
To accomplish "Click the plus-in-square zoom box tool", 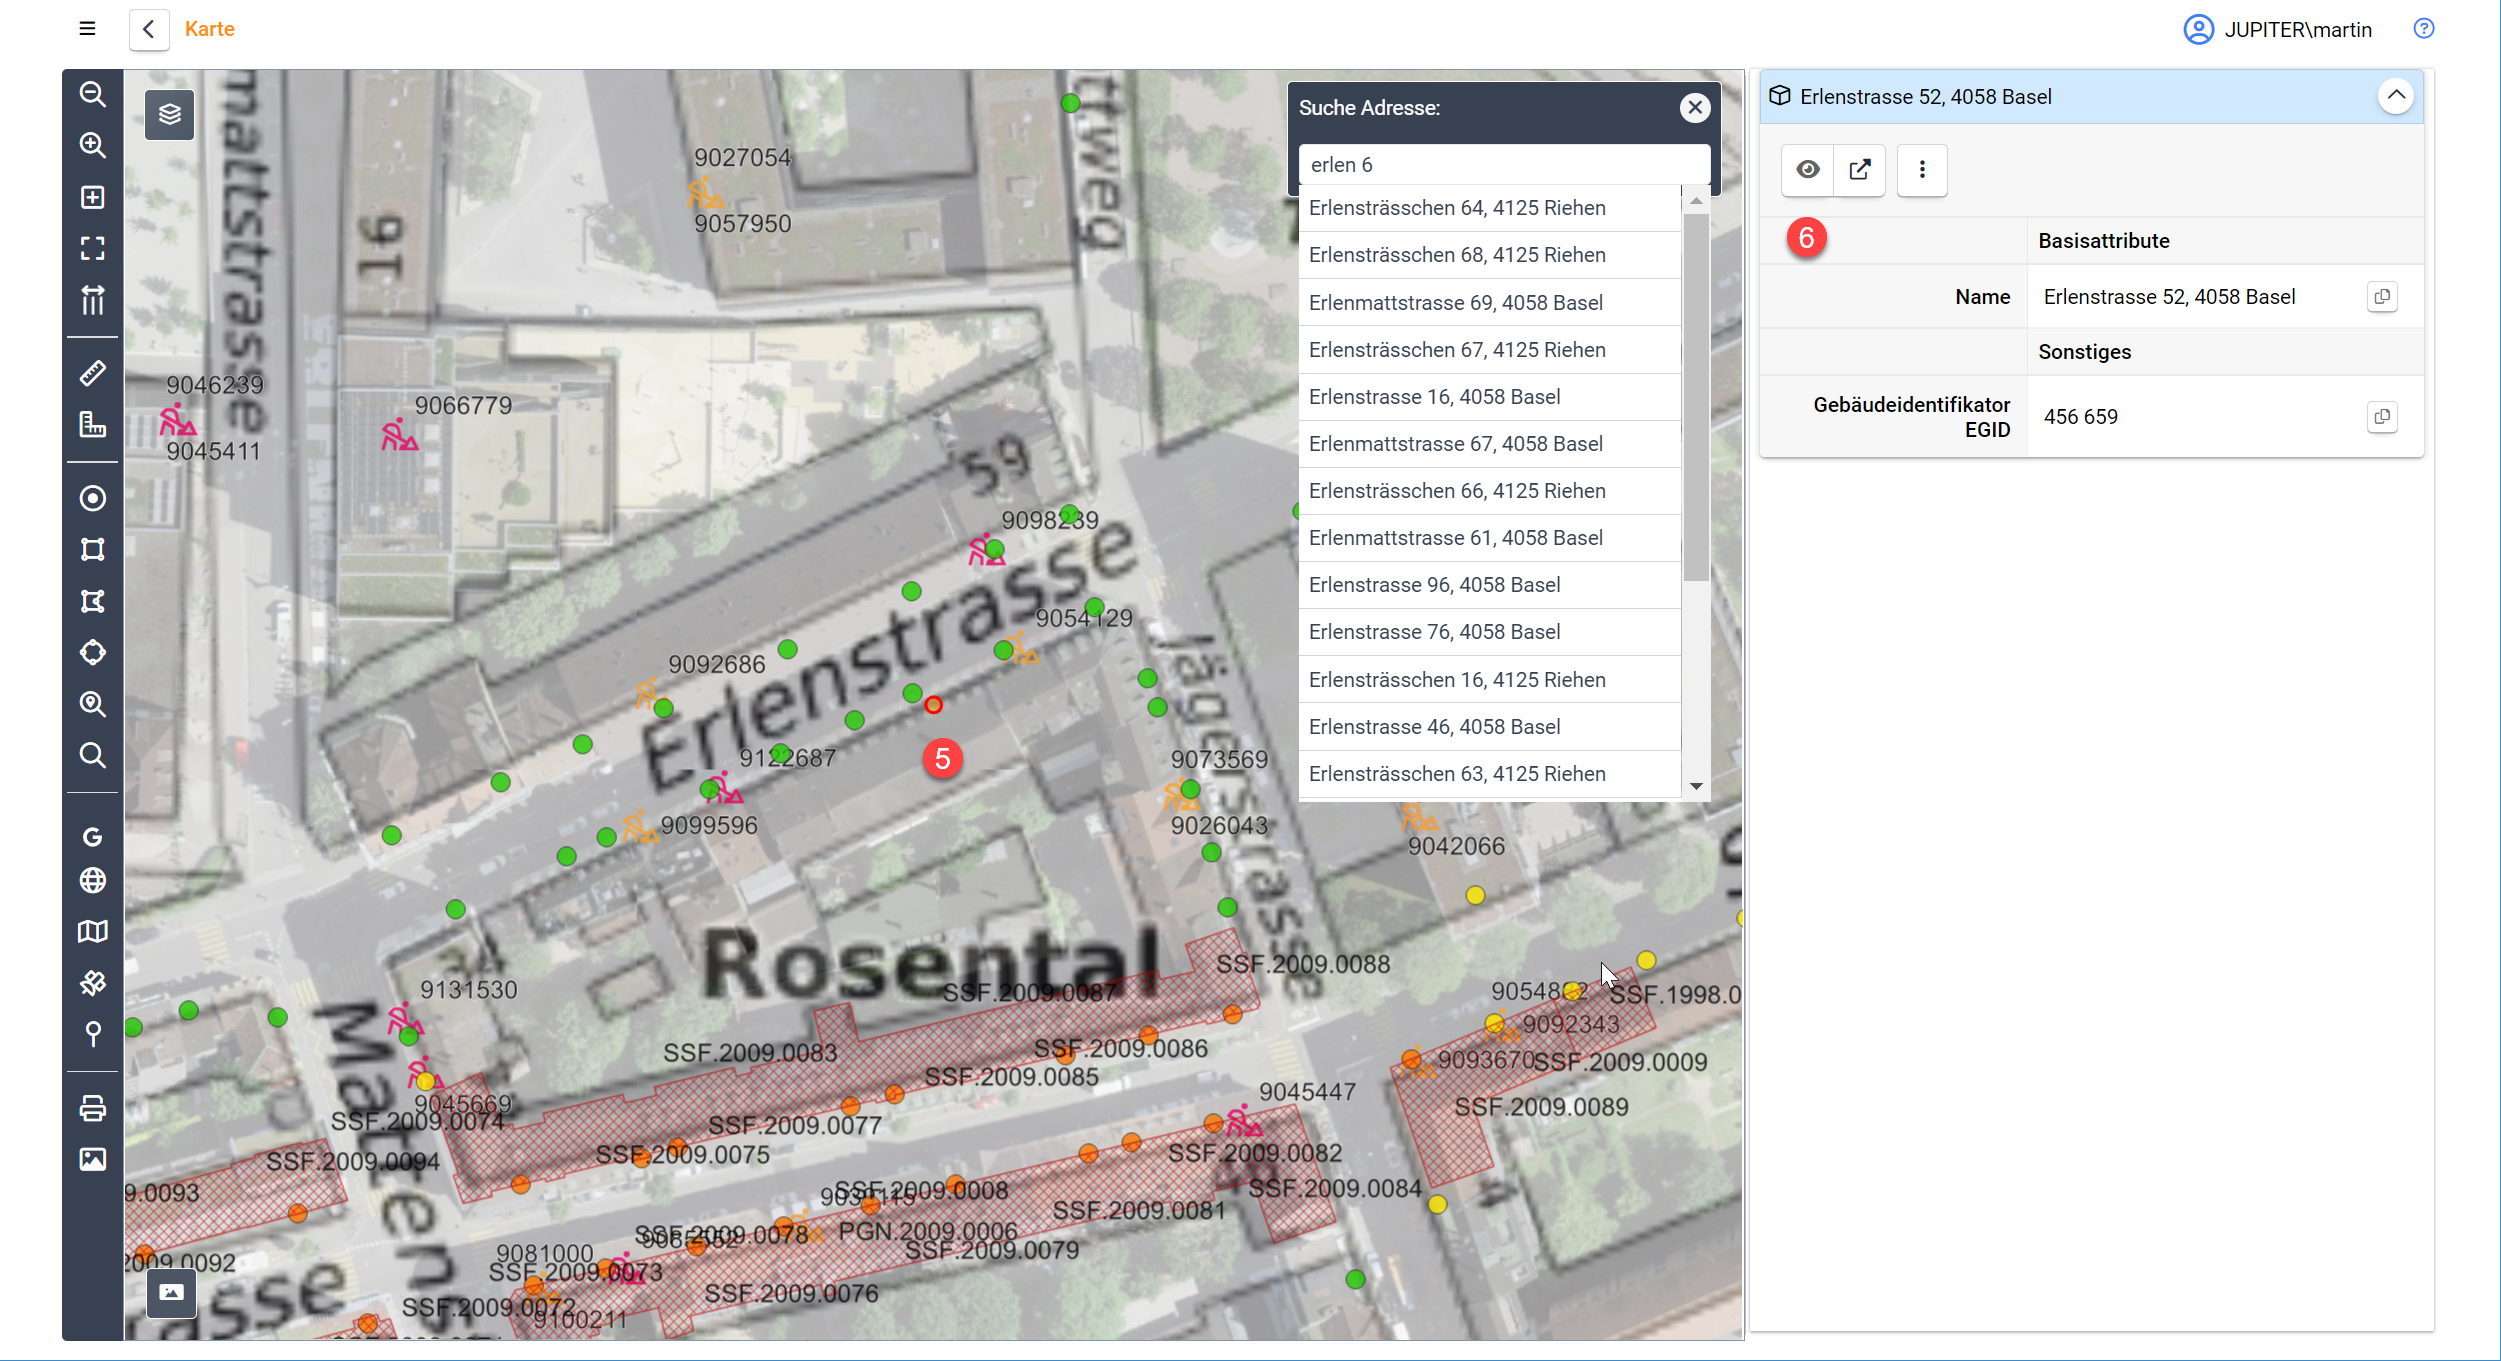I will pyautogui.click(x=93, y=197).
